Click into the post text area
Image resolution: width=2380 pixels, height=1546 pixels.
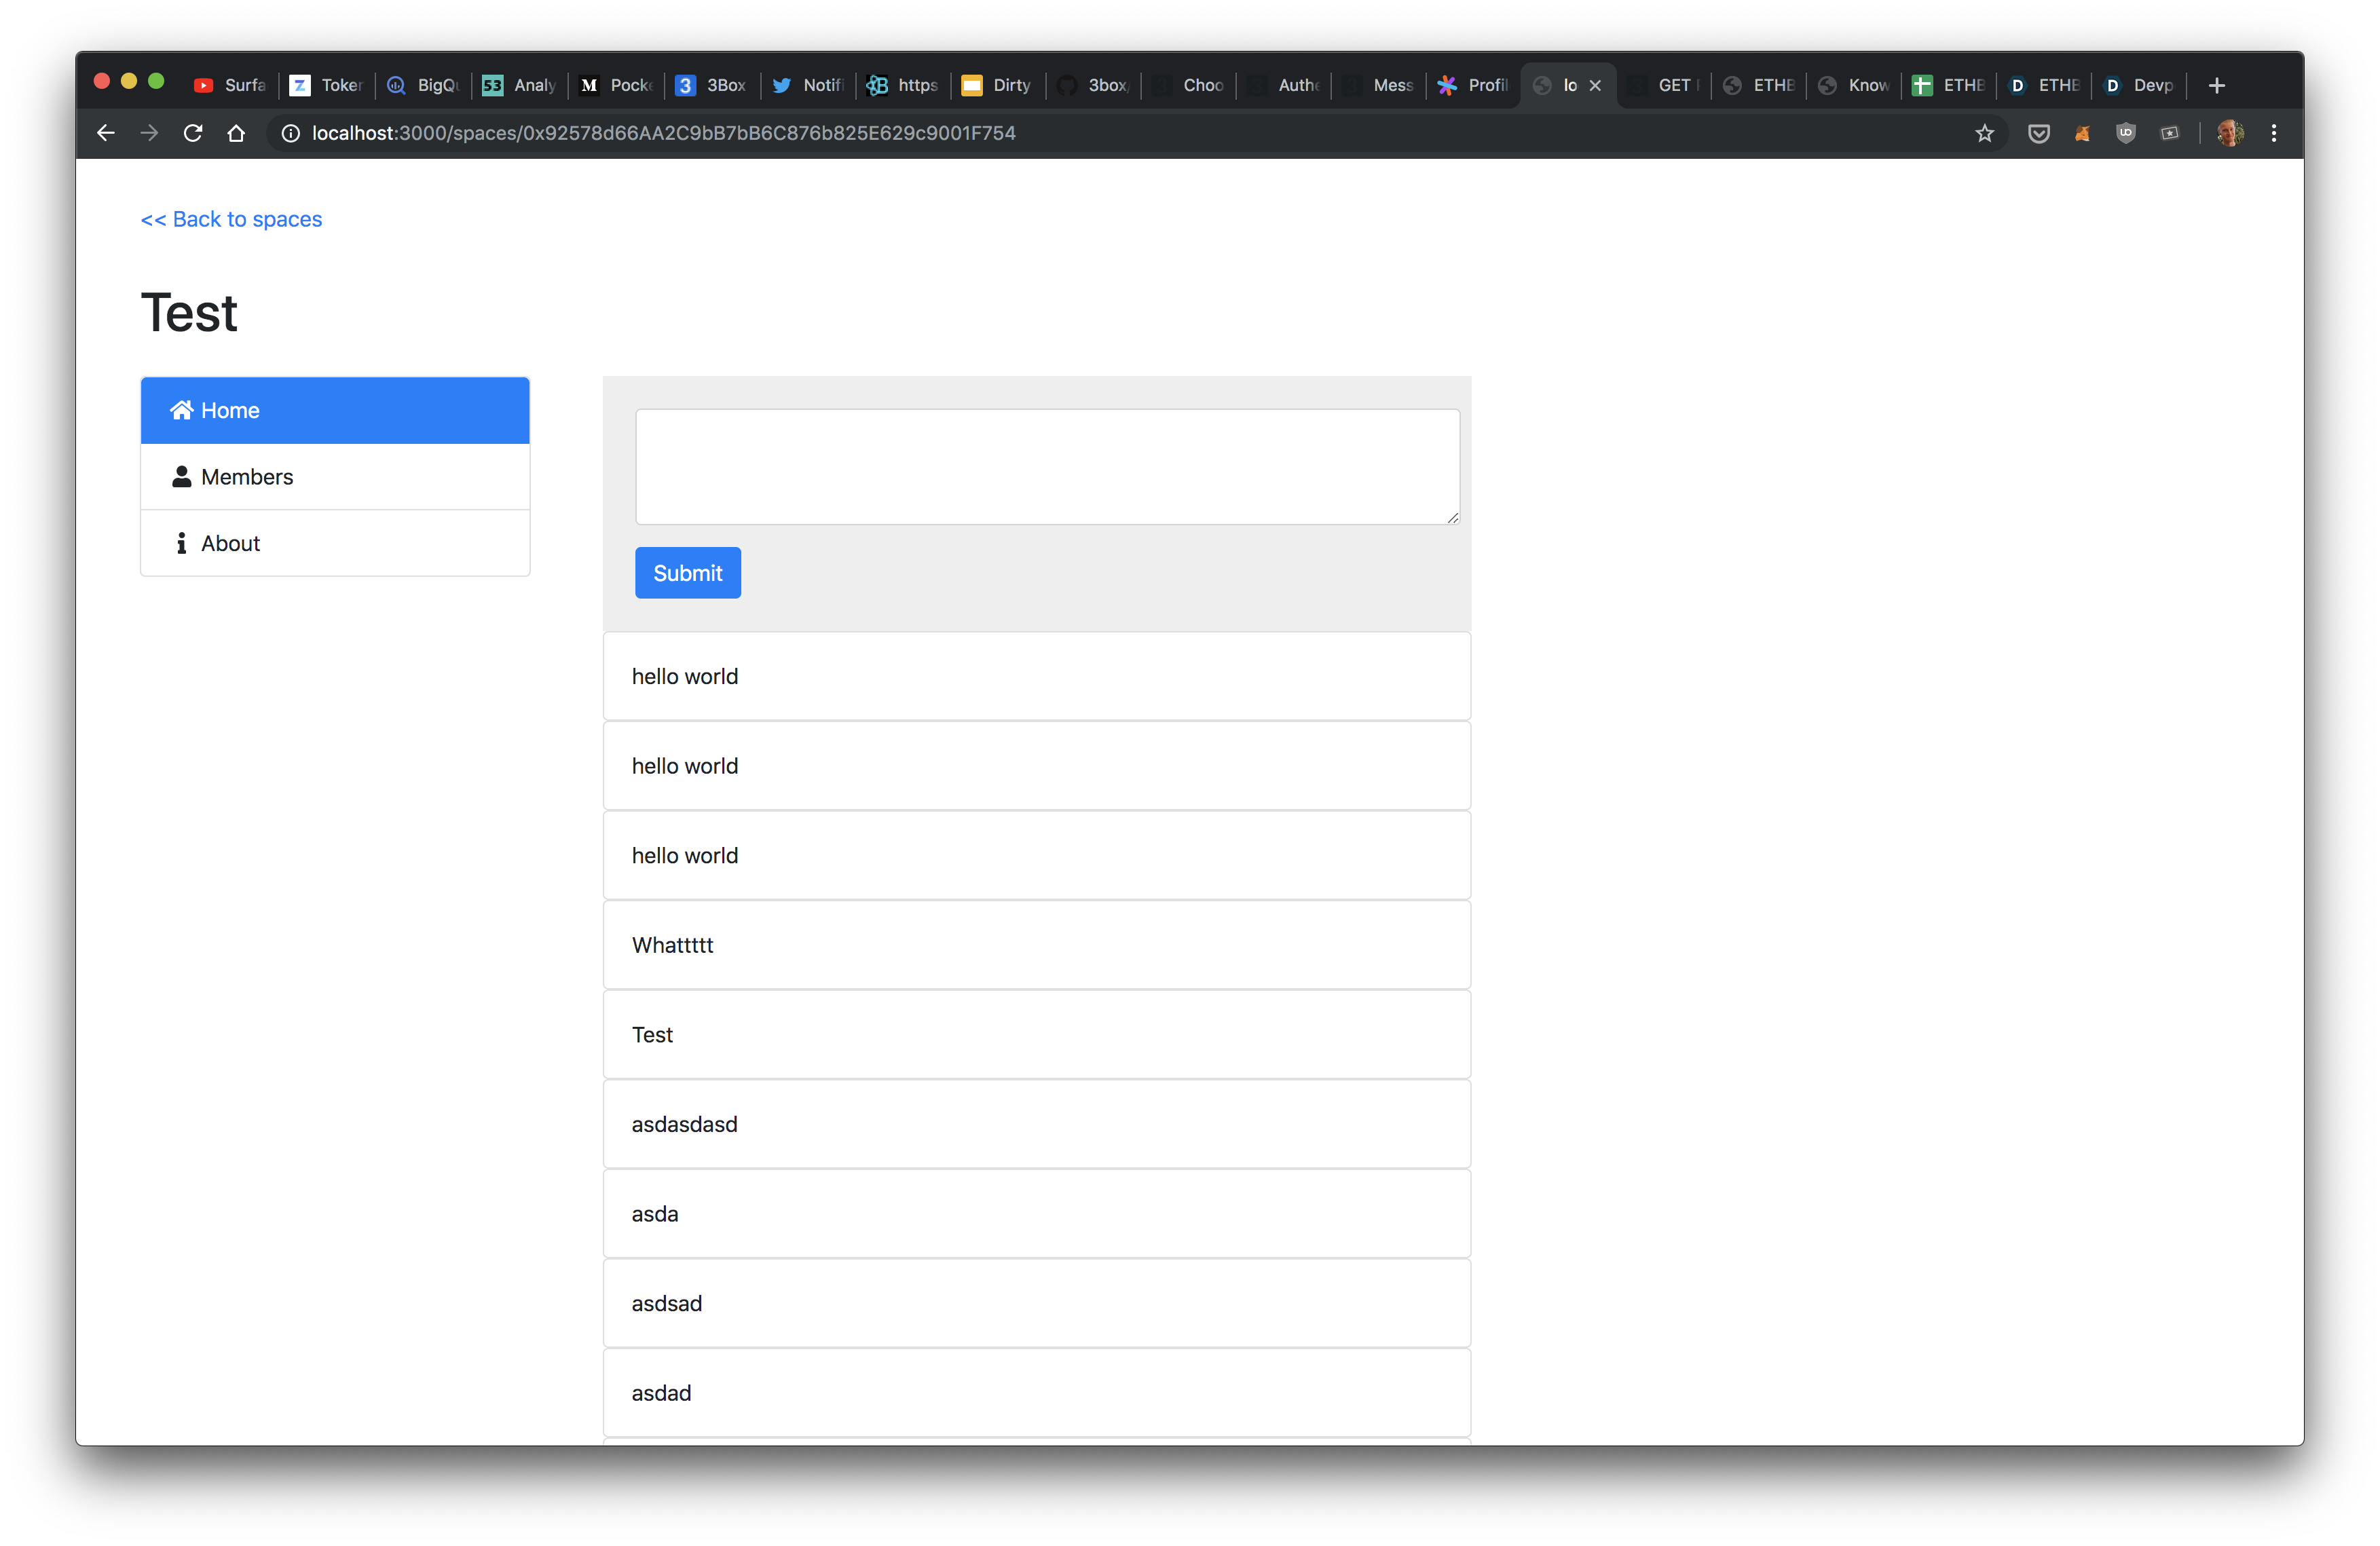[1046, 466]
